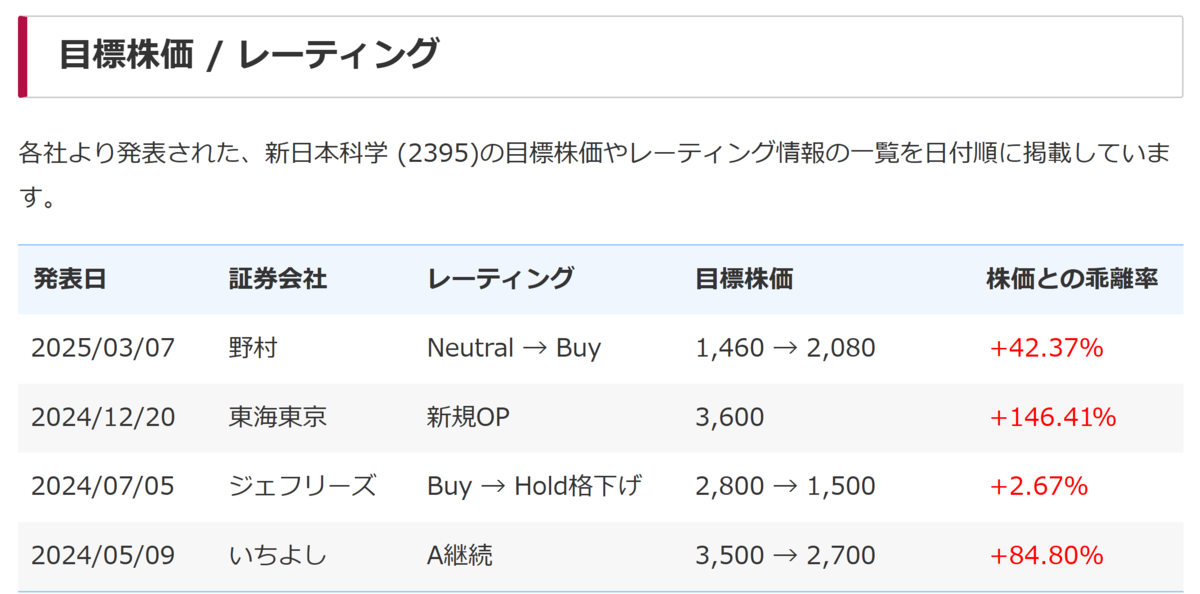Click the 目標株価 / レーティング heading
The image size is (1200, 594).
(248, 54)
